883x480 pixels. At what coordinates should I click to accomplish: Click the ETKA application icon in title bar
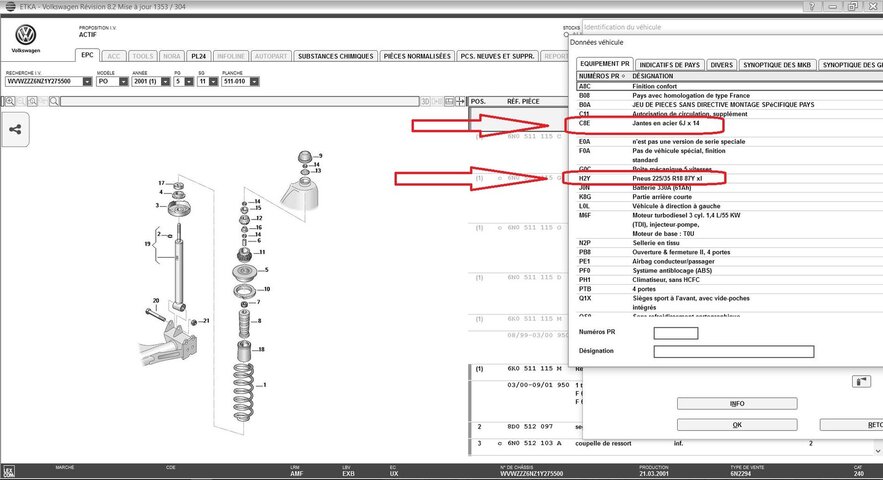(x=8, y=6)
